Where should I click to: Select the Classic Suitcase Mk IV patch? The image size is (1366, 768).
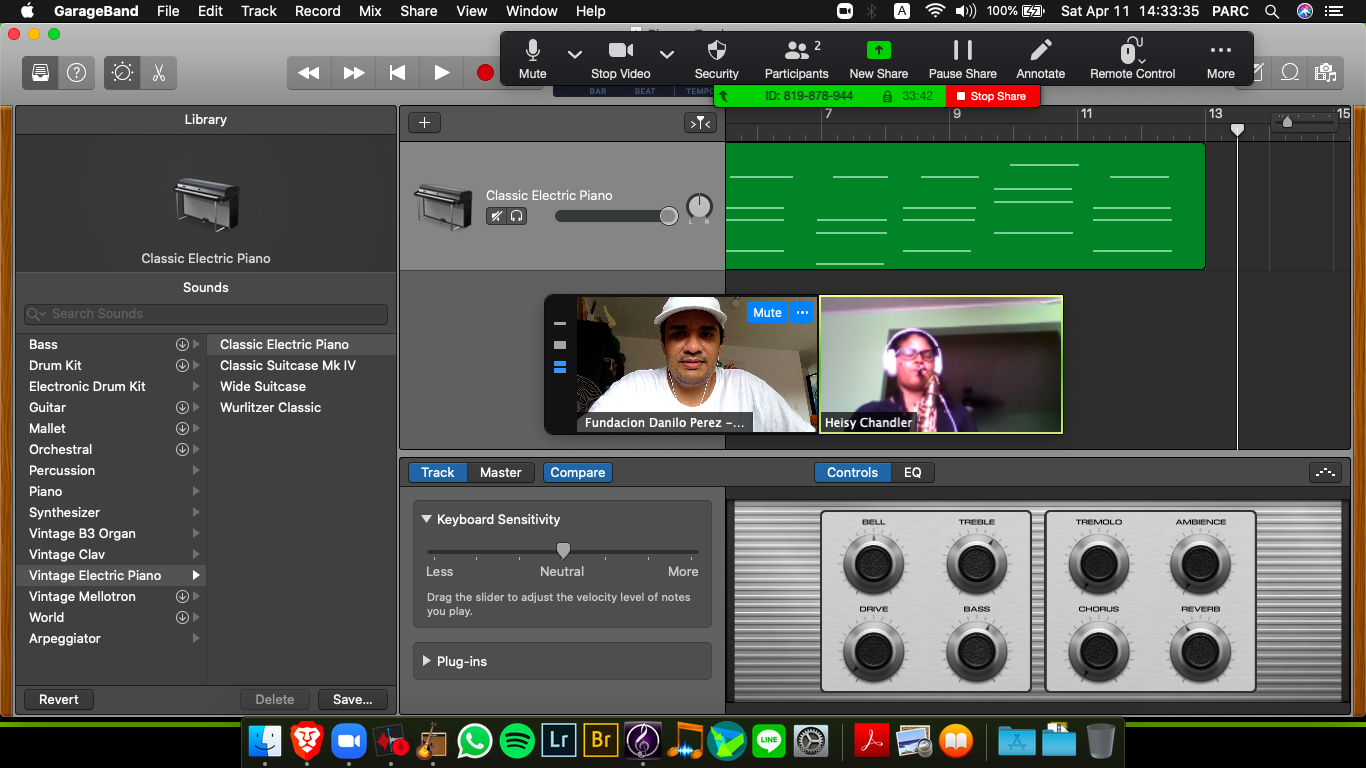tap(288, 365)
